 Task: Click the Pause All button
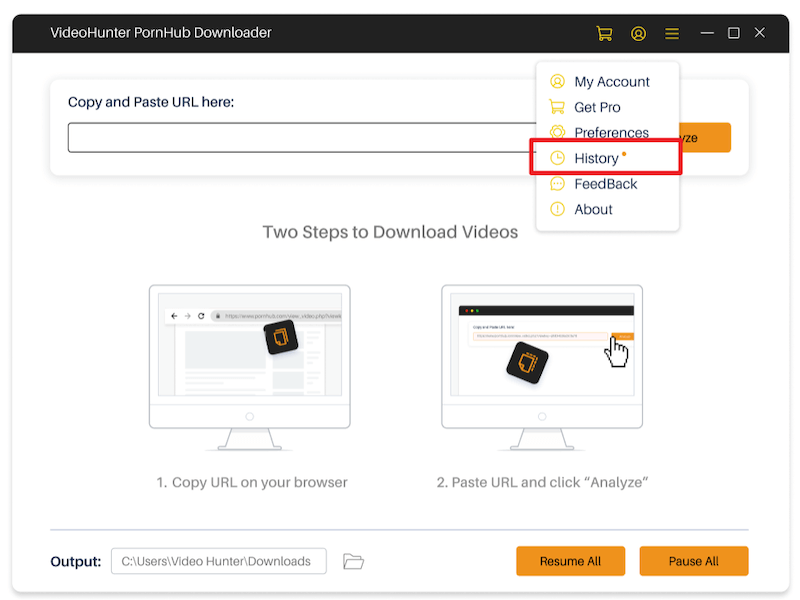(694, 561)
